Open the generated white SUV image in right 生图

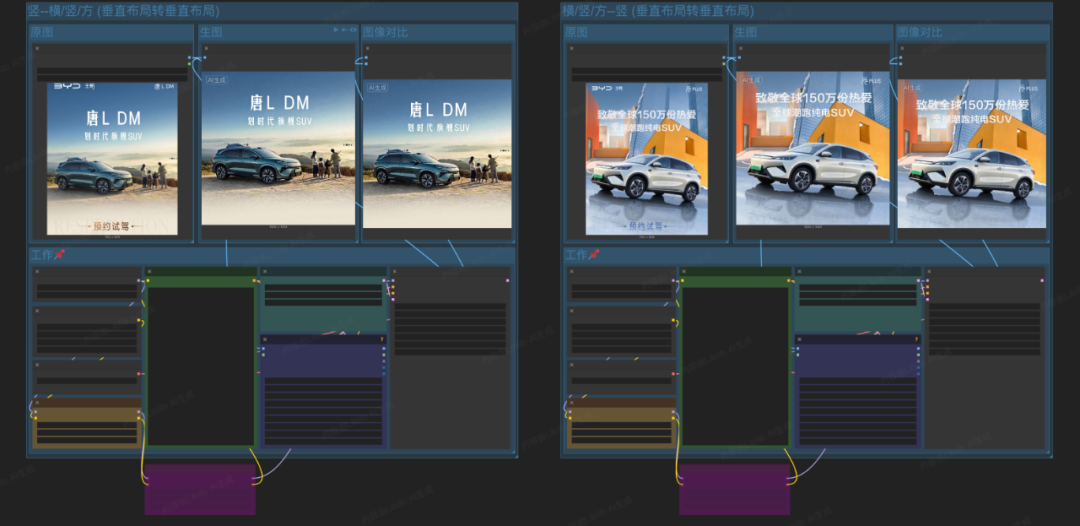pyautogui.click(x=813, y=148)
